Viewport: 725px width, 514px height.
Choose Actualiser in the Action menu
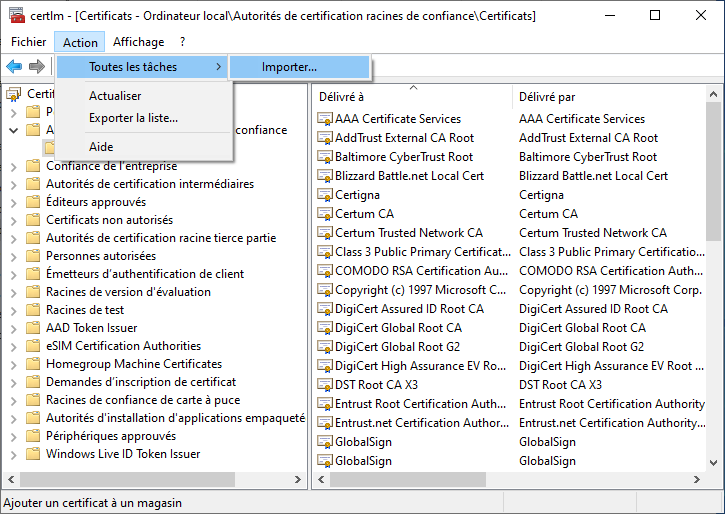144,96
